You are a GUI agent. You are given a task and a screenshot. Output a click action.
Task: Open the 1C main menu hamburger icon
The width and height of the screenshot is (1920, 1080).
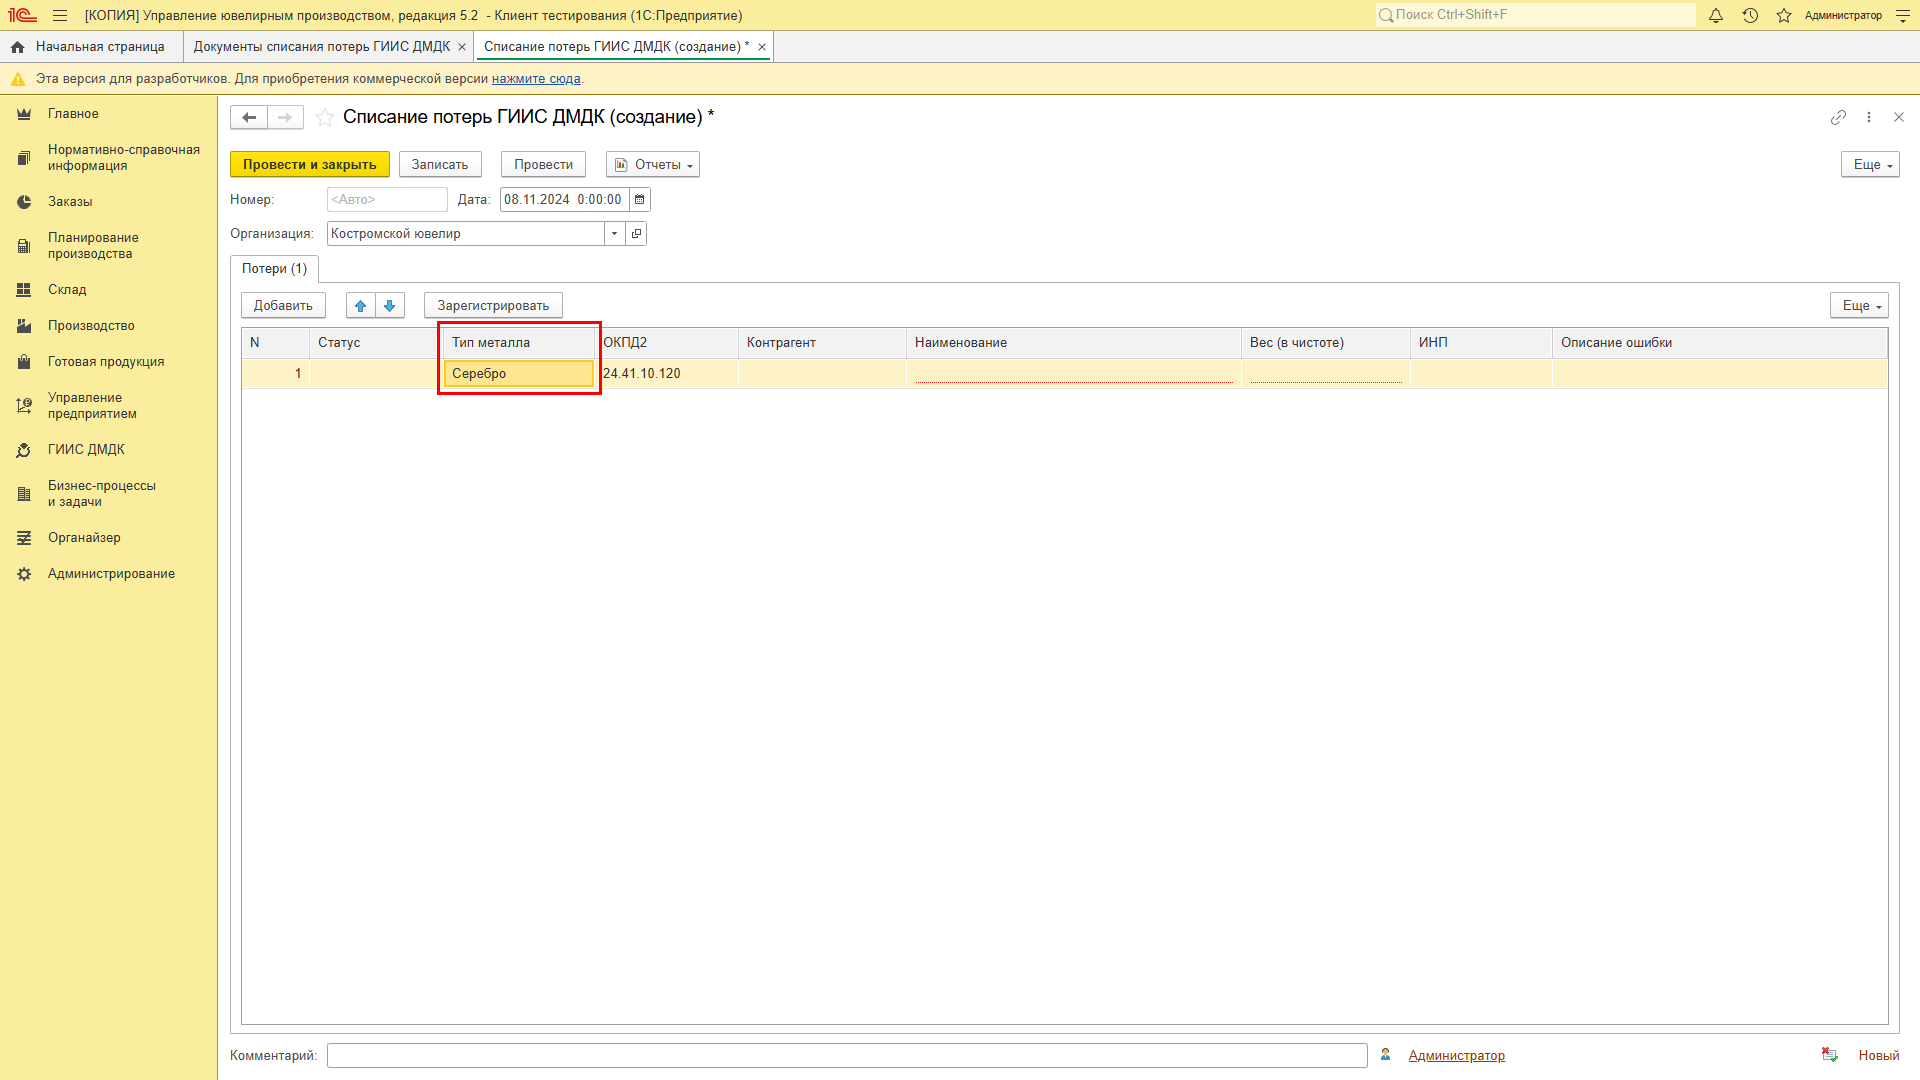pos(60,16)
